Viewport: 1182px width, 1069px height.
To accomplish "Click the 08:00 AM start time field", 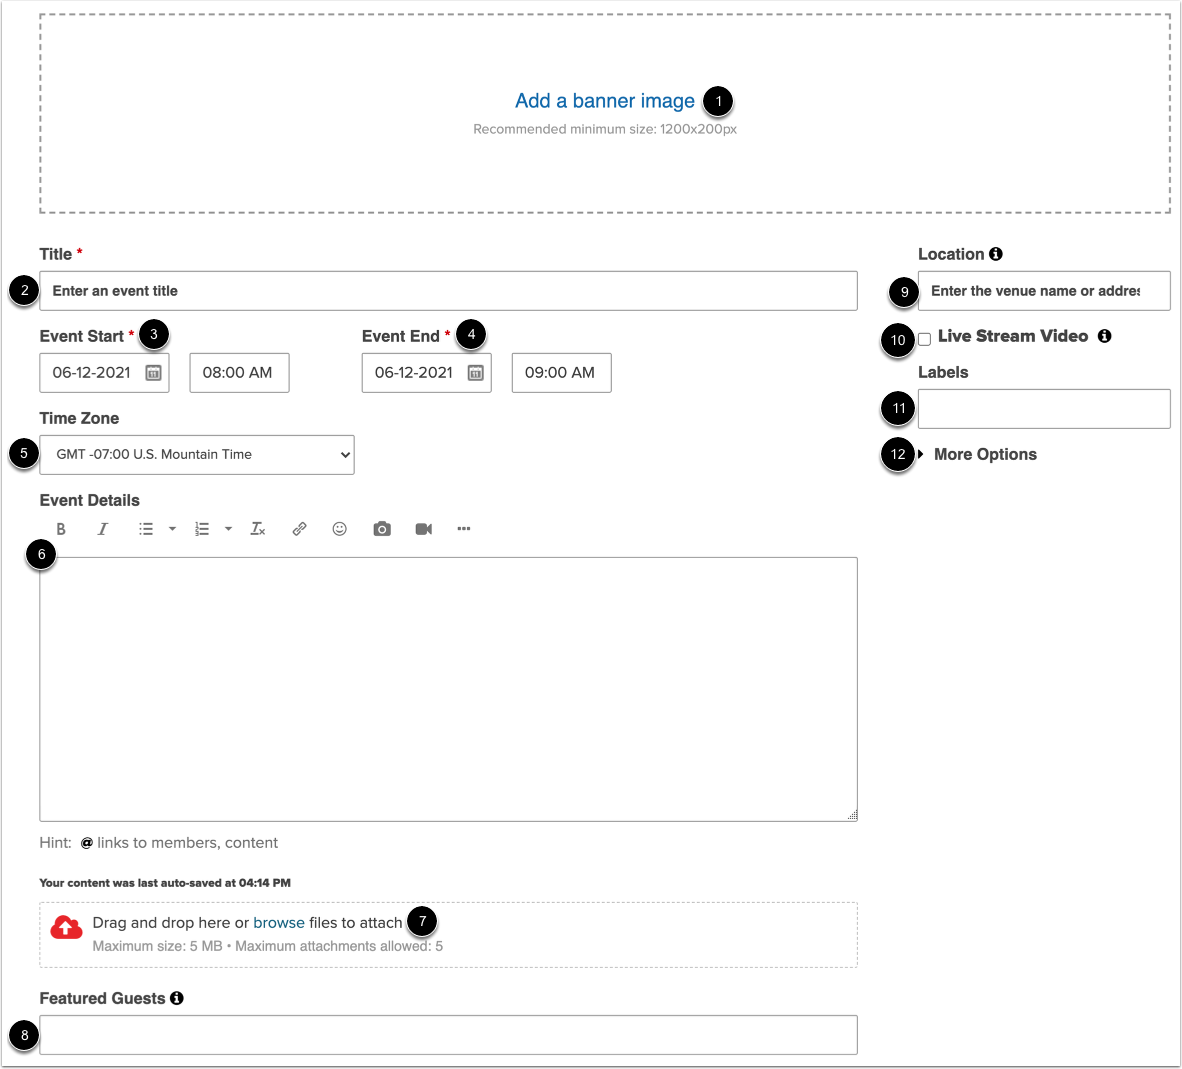I will pyautogui.click(x=240, y=373).
